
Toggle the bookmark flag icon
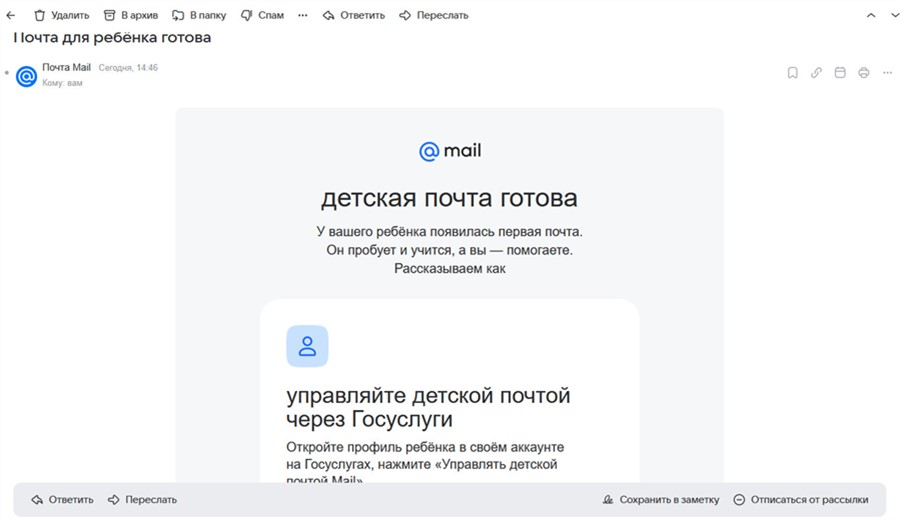click(792, 73)
